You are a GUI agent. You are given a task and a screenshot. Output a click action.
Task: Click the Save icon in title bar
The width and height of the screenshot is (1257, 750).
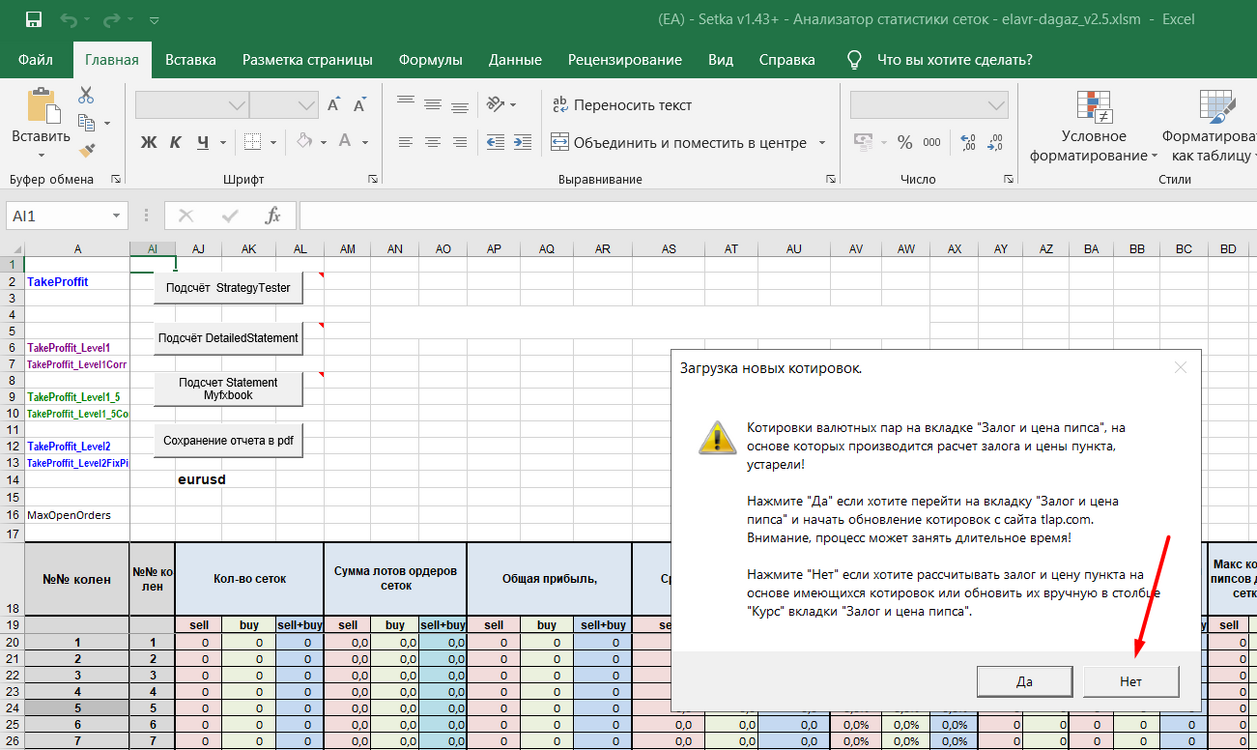tap(33, 19)
